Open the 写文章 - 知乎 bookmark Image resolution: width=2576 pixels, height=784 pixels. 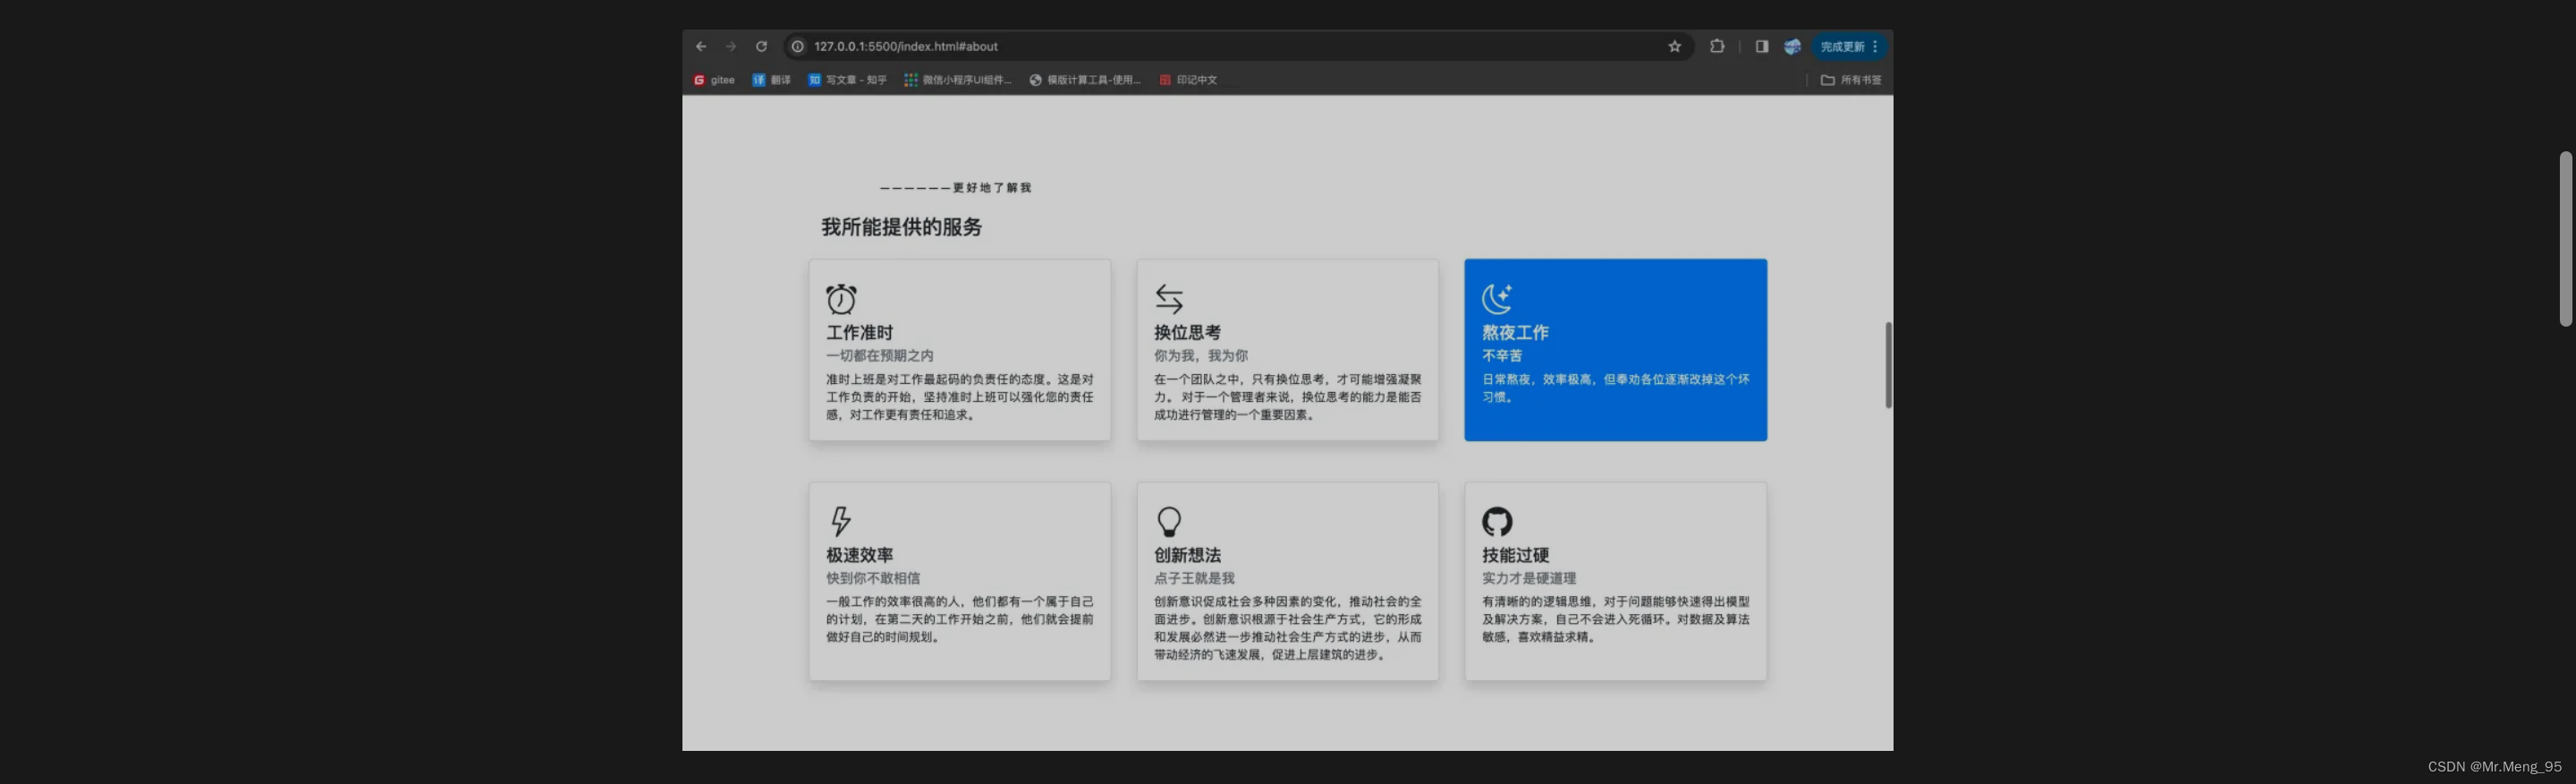click(847, 80)
